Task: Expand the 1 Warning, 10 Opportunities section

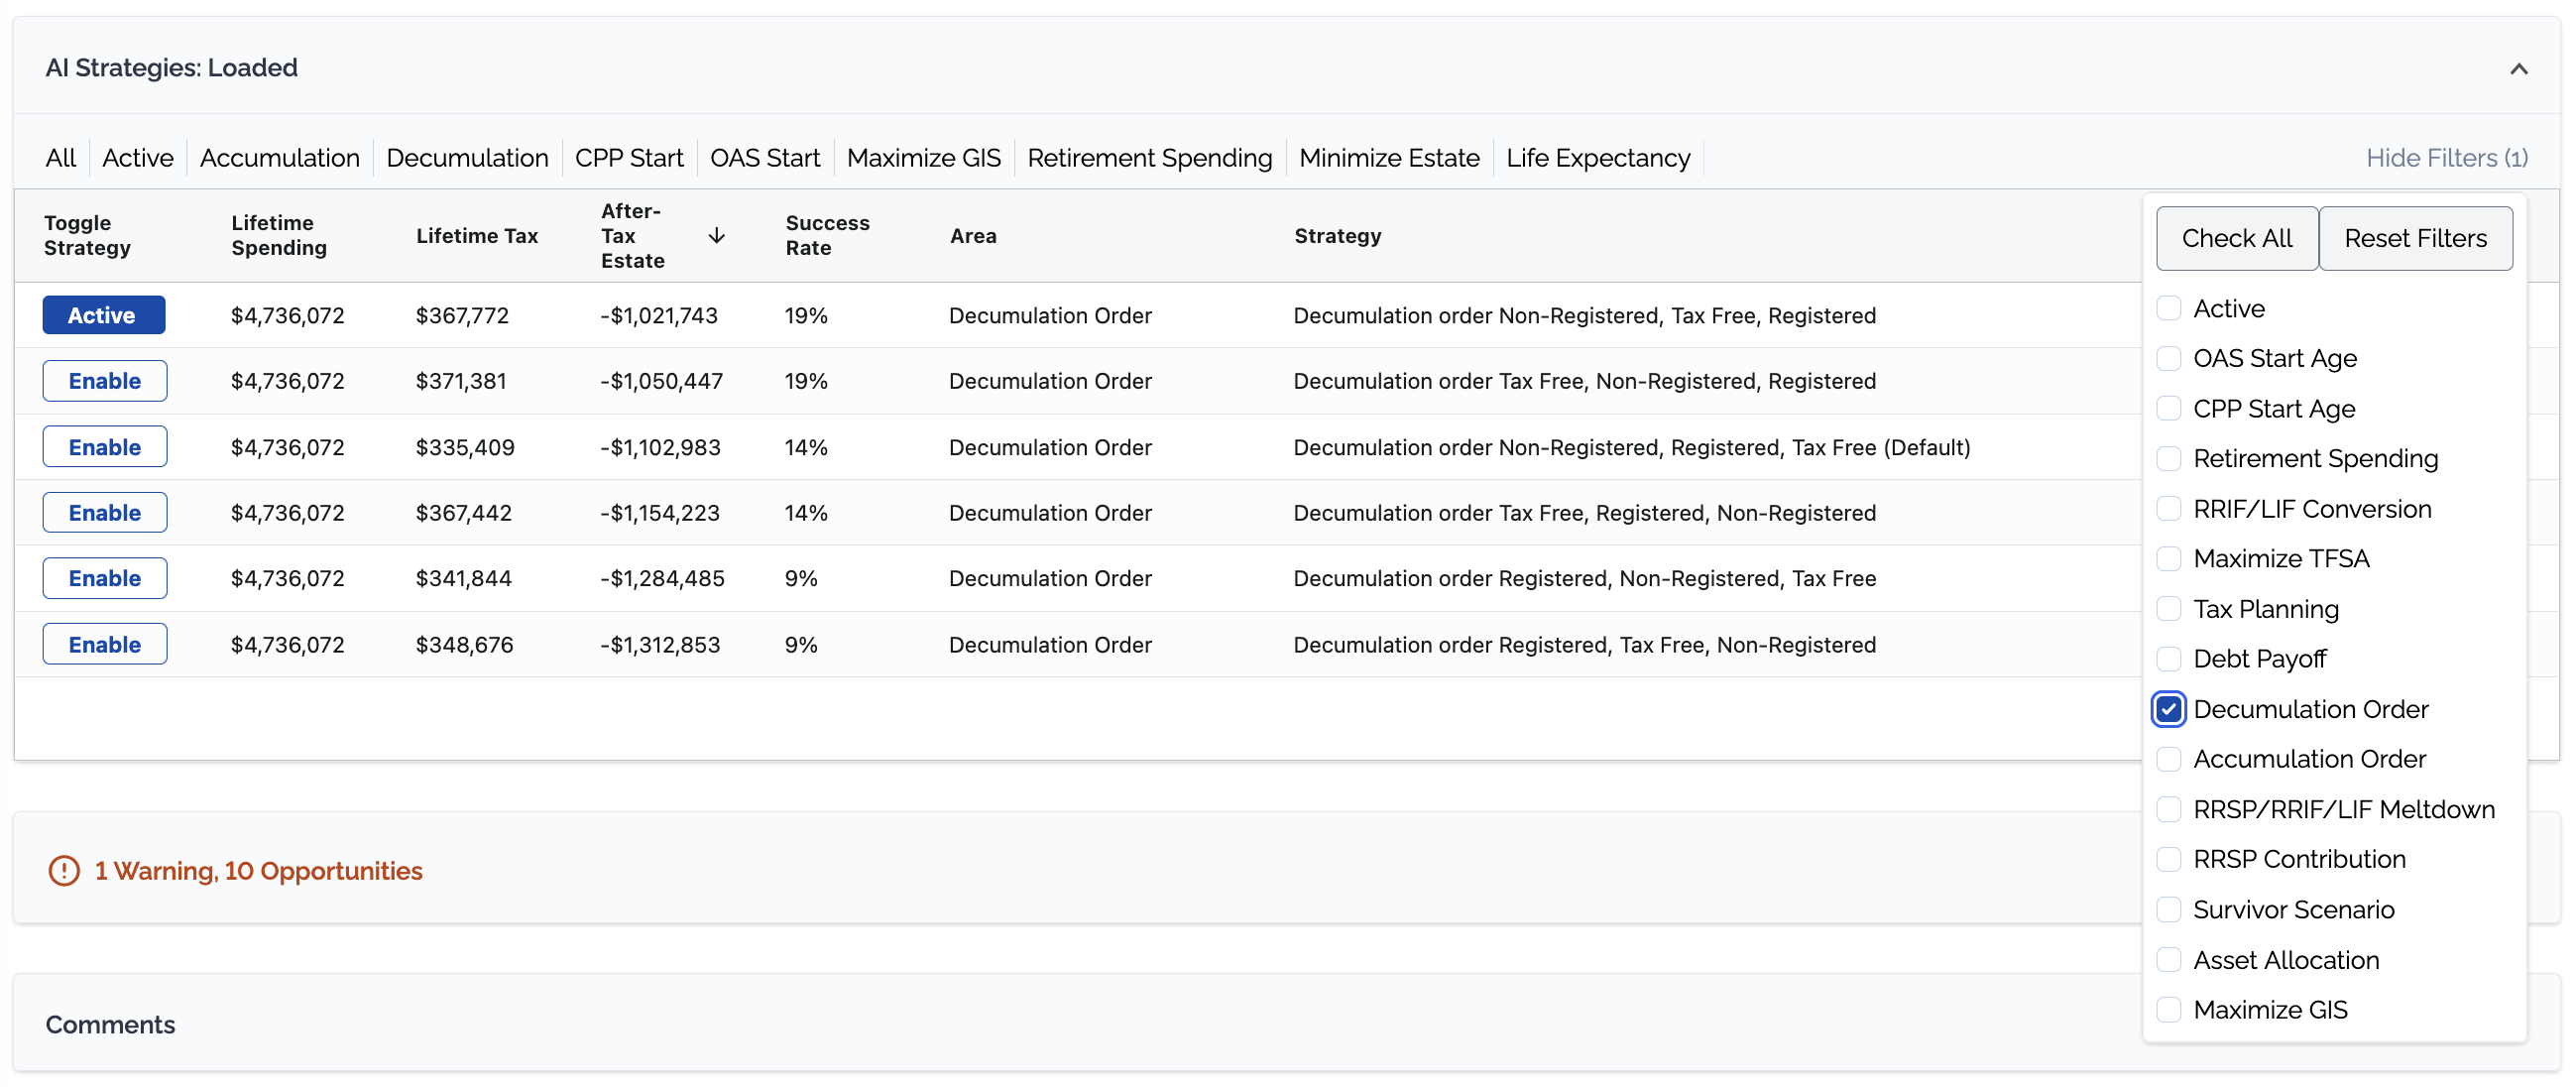Action: pyautogui.click(x=258, y=871)
